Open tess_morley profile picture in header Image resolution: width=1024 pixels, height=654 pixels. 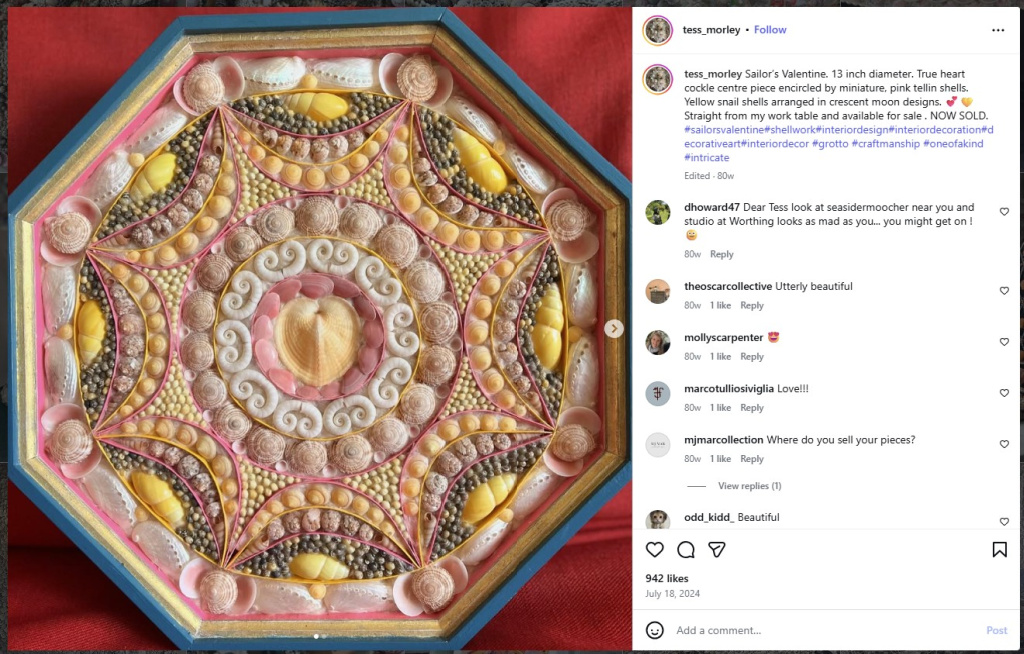point(658,30)
